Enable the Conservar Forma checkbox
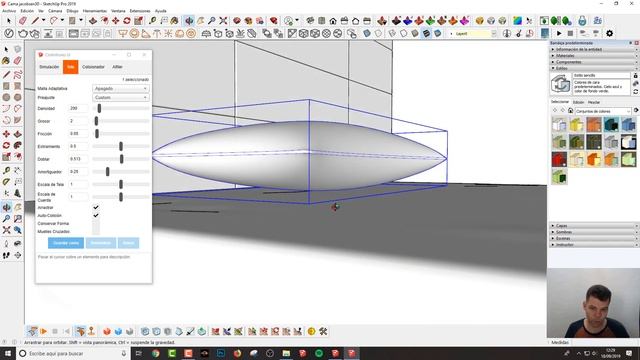640x360 pixels. (x=96, y=224)
